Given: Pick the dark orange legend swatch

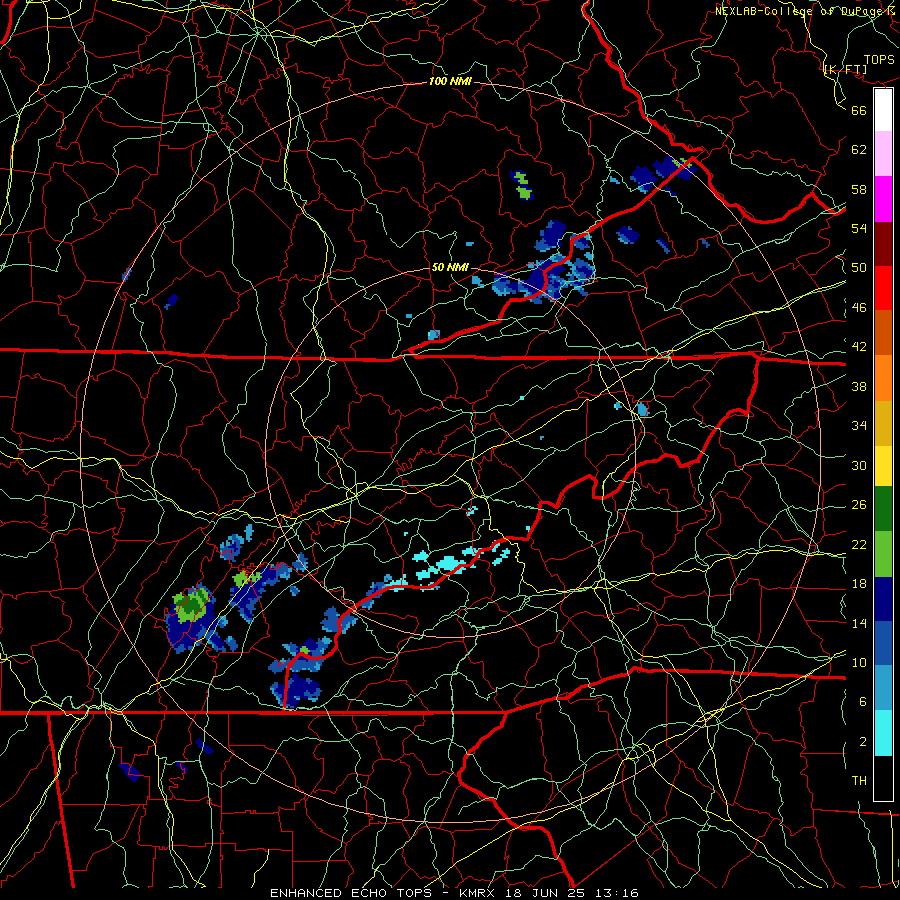Looking at the screenshot, I should click(x=883, y=332).
